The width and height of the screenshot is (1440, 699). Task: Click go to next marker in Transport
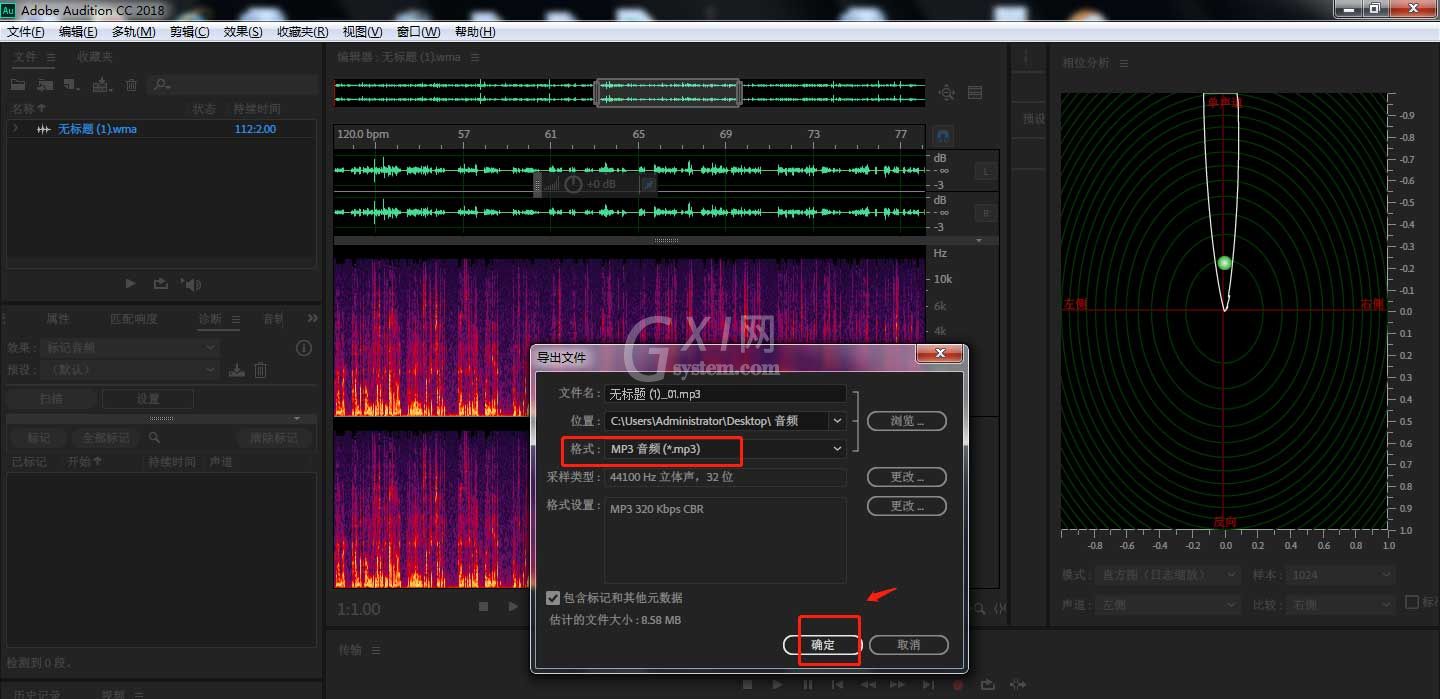coord(928,685)
